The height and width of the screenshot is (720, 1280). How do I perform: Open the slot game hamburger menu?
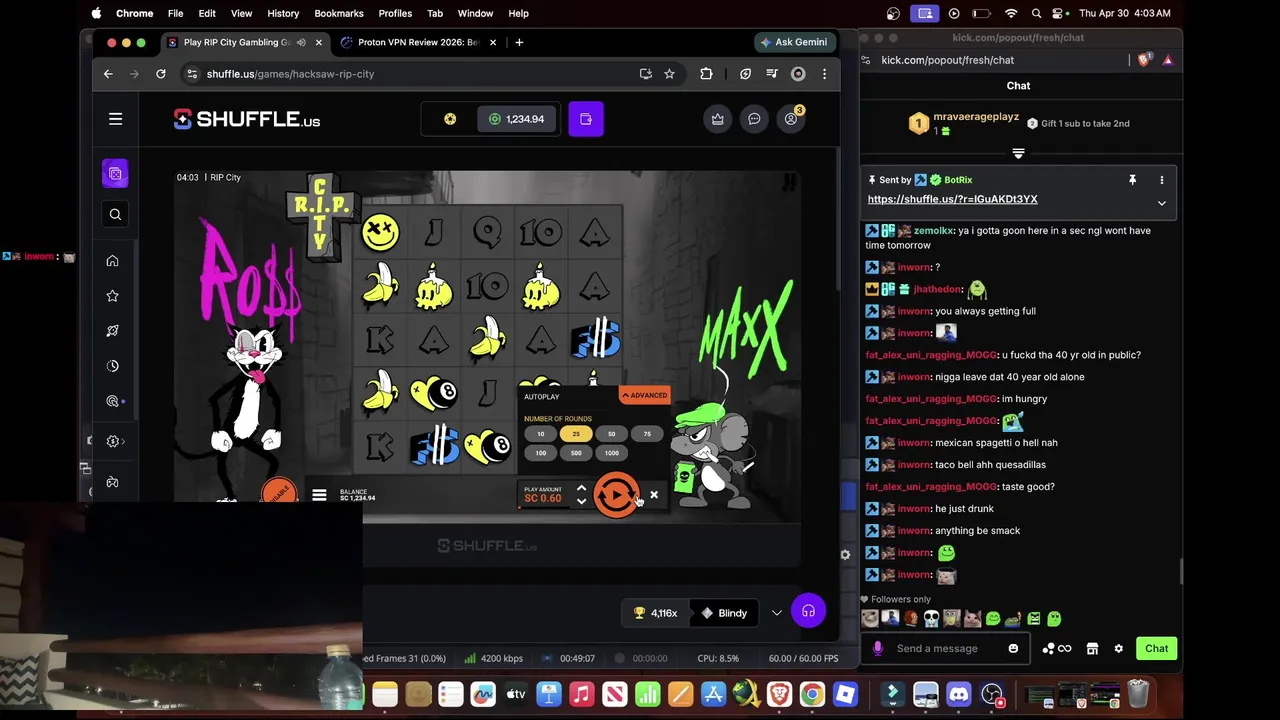point(319,495)
